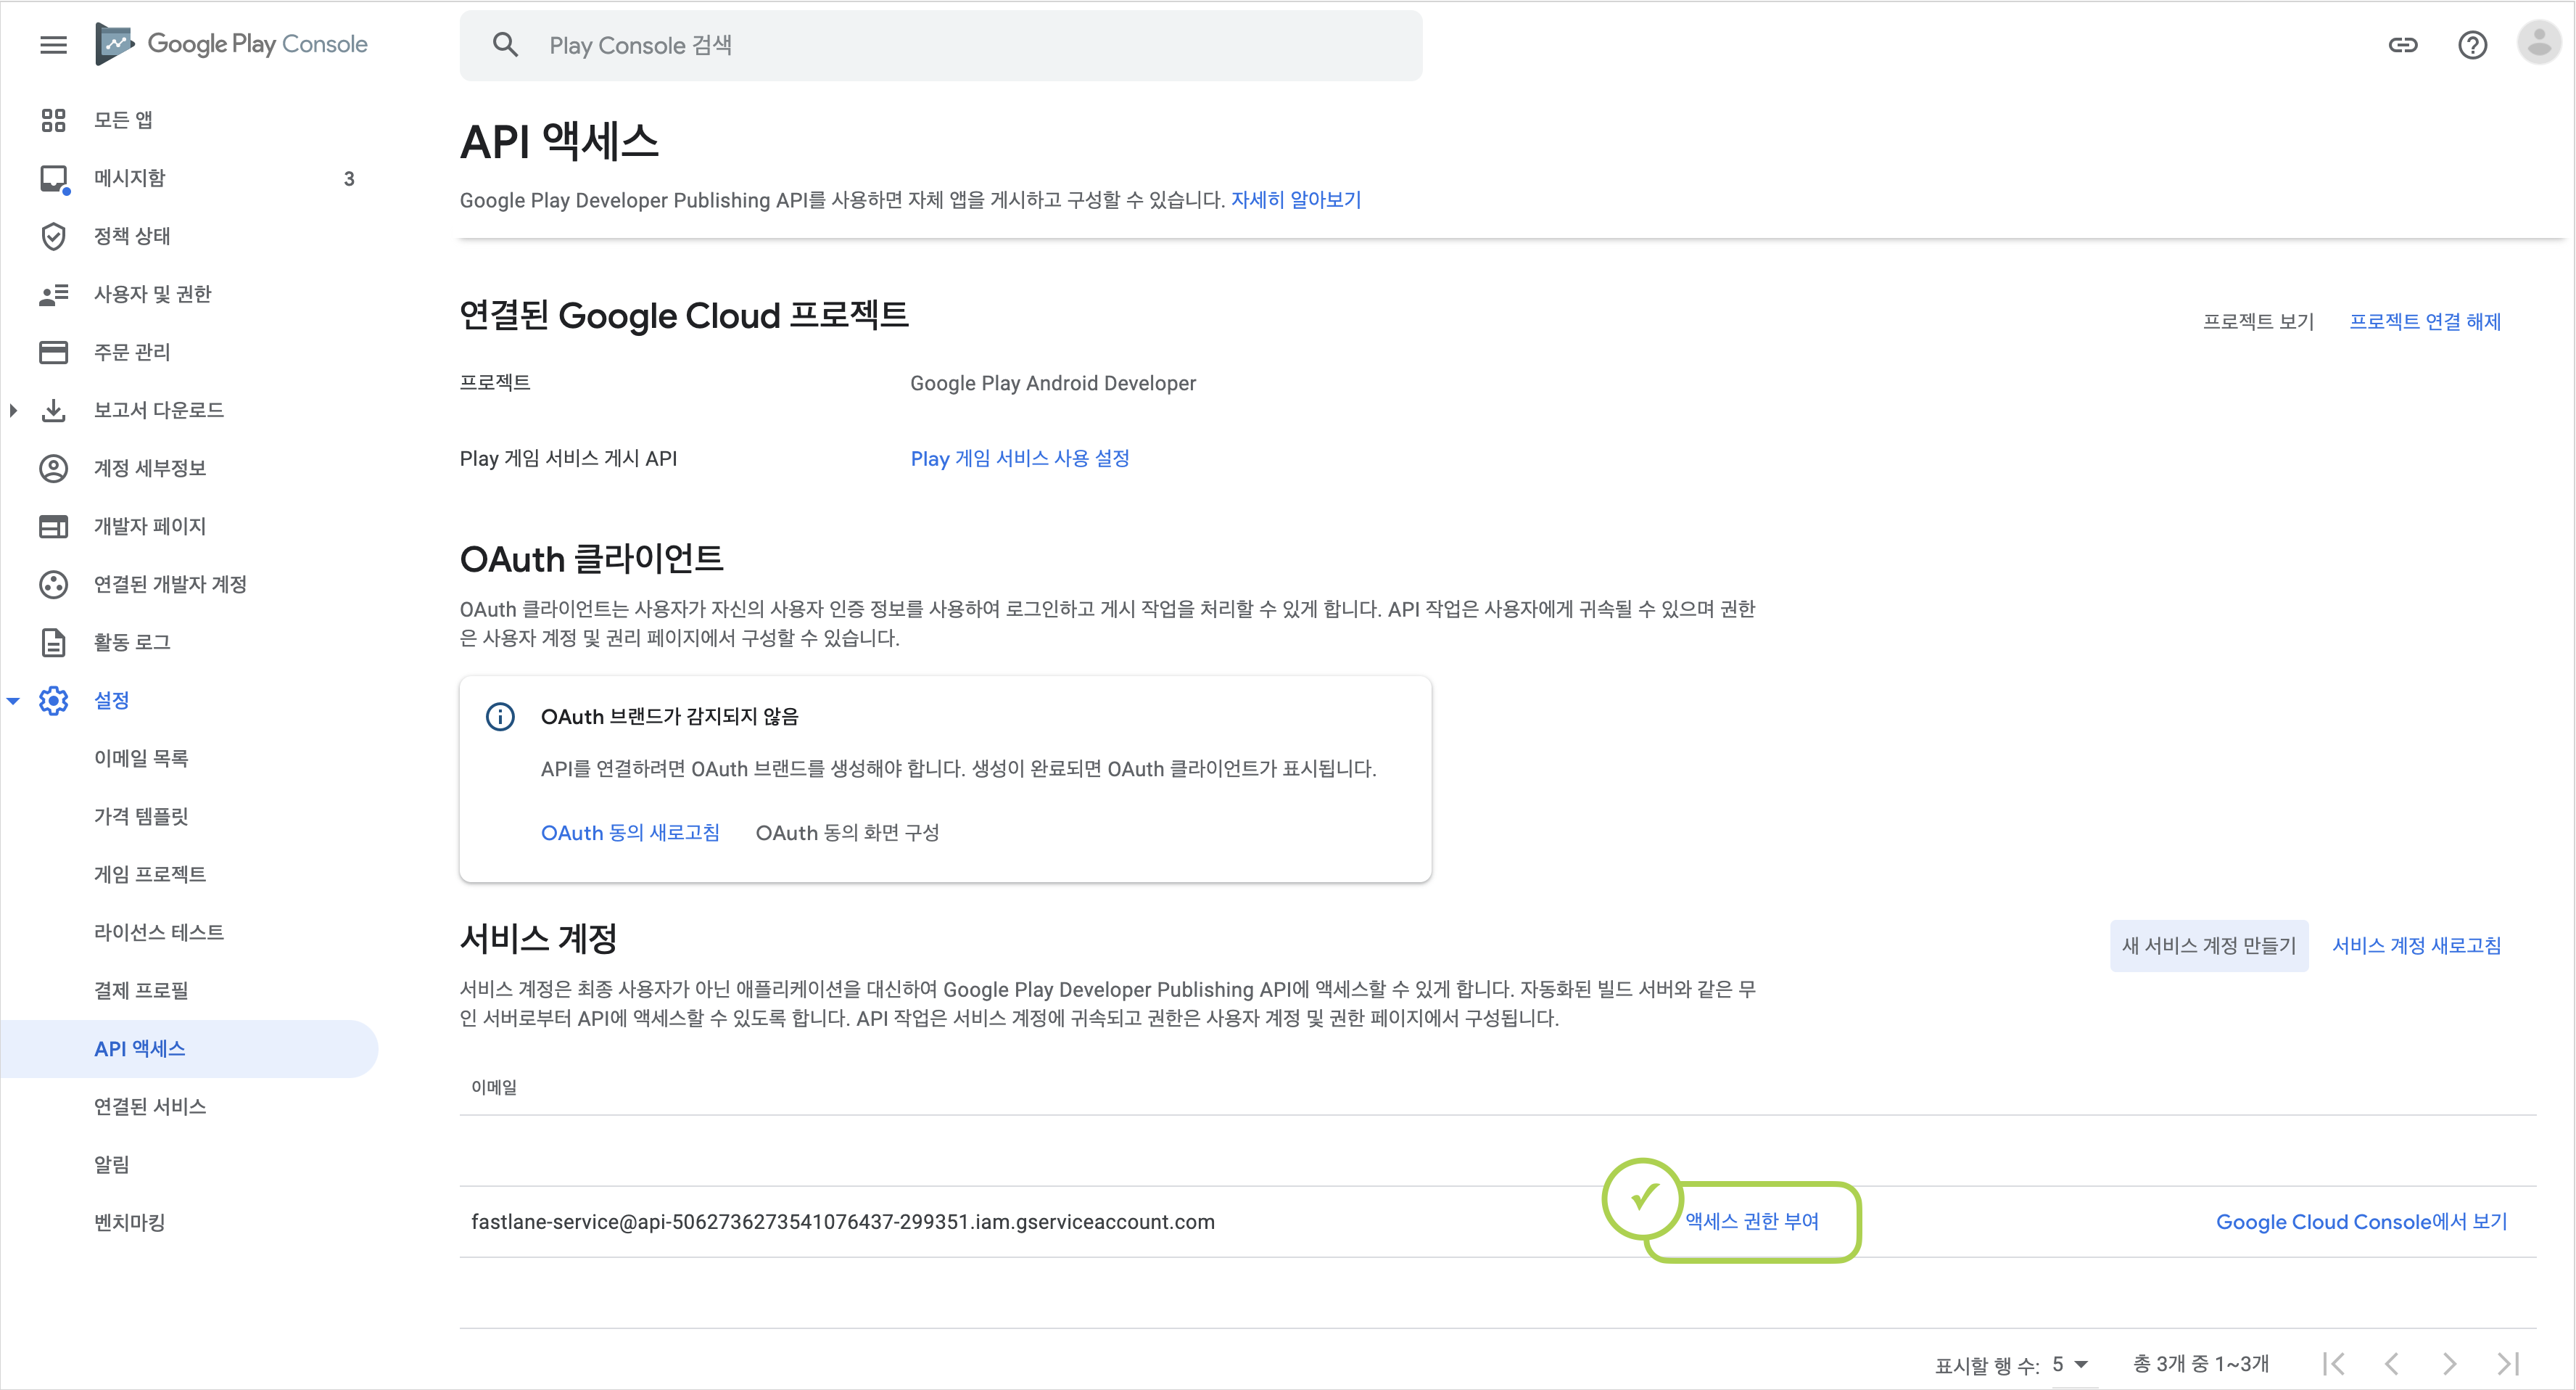Copy page link using chain icon

(x=2402, y=45)
